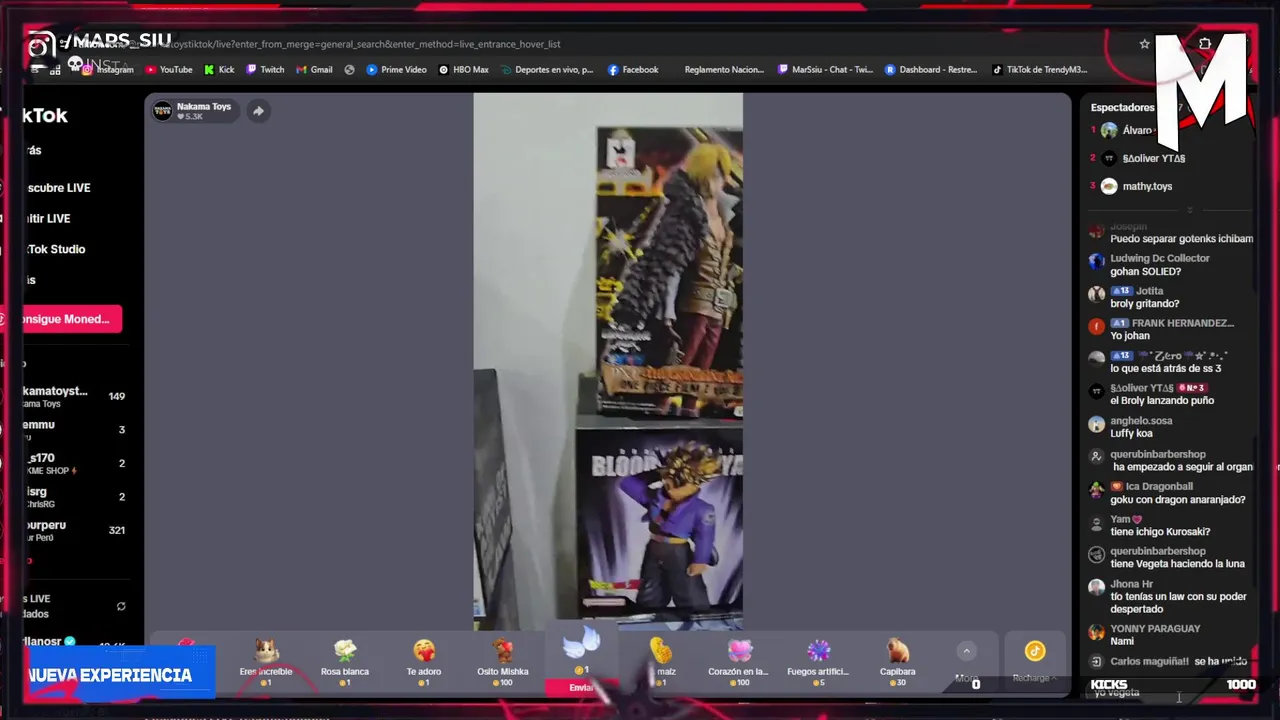Open the live channel with 321 viewers
The image size is (1280, 720).
(75, 530)
